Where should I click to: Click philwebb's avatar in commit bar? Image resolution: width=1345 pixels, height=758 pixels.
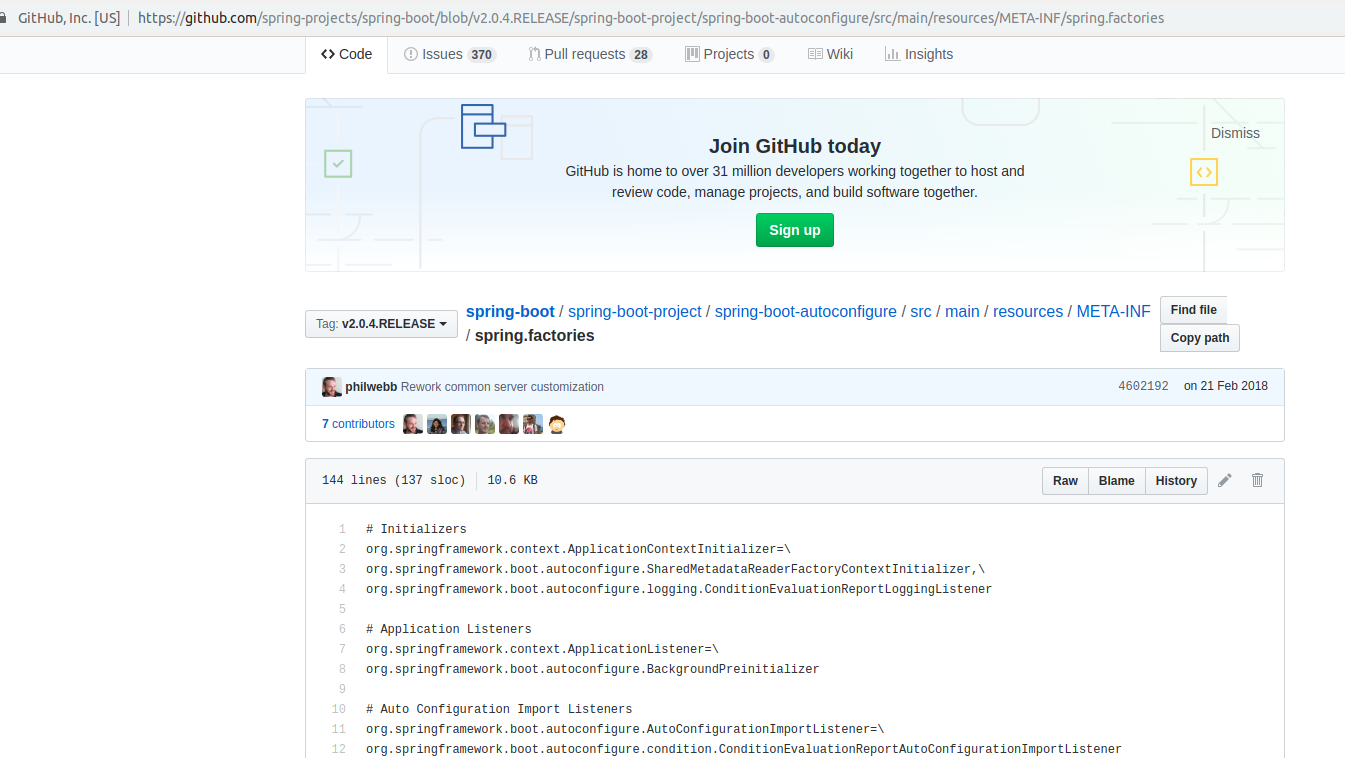[332, 387]
